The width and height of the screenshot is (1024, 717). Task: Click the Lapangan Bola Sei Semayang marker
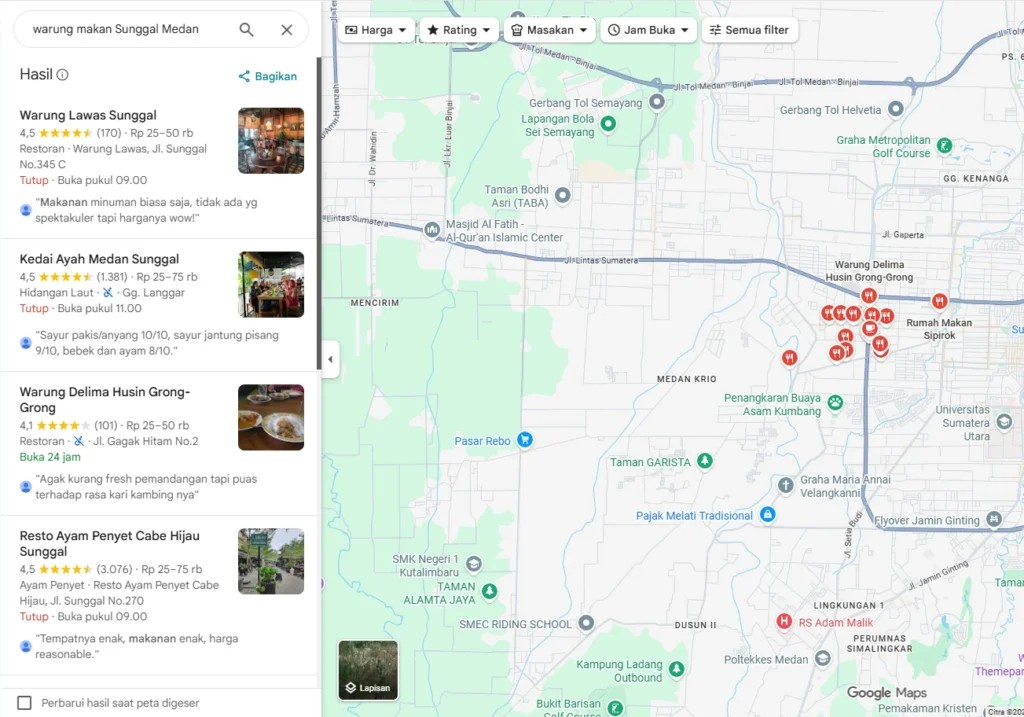point(608,123)
